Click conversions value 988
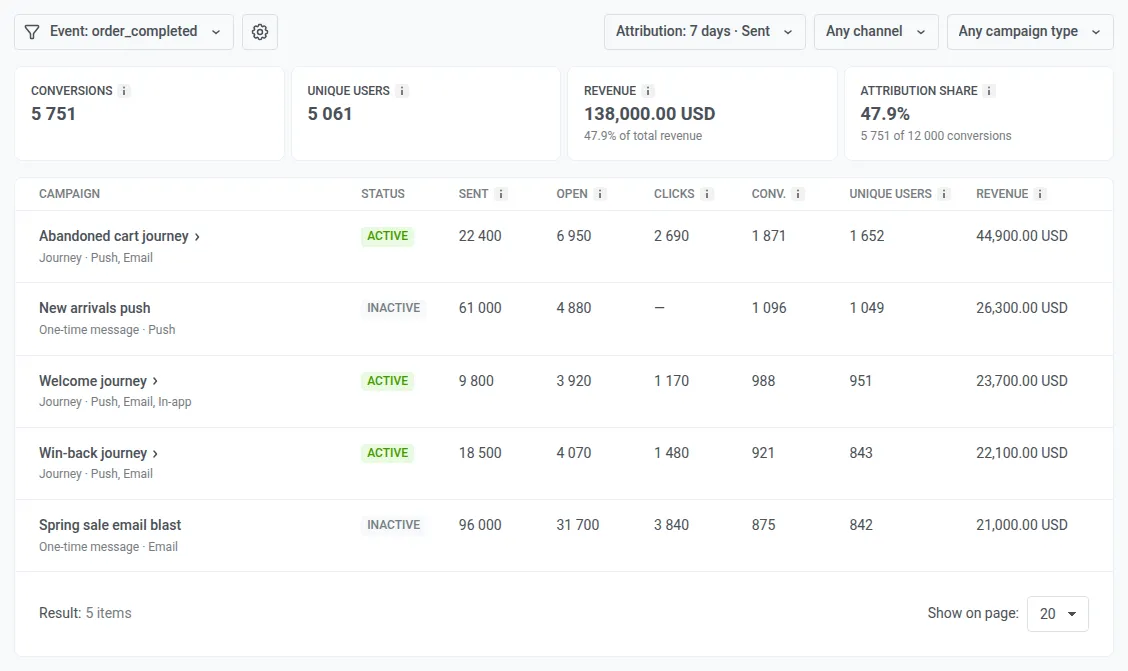This screenshot has width=1128, height=671. [763, 380]
